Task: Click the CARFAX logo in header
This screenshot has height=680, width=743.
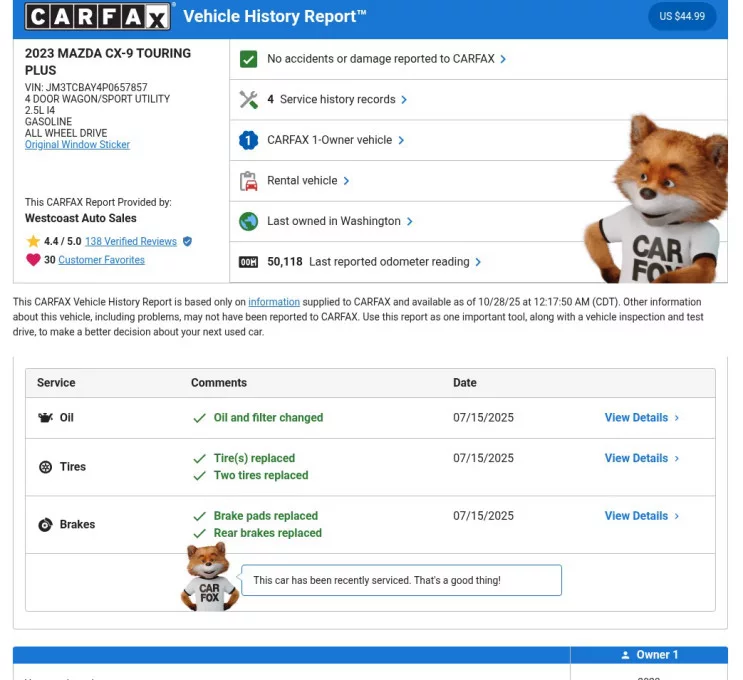Action: pyautogui.click(x=98, y=16)
